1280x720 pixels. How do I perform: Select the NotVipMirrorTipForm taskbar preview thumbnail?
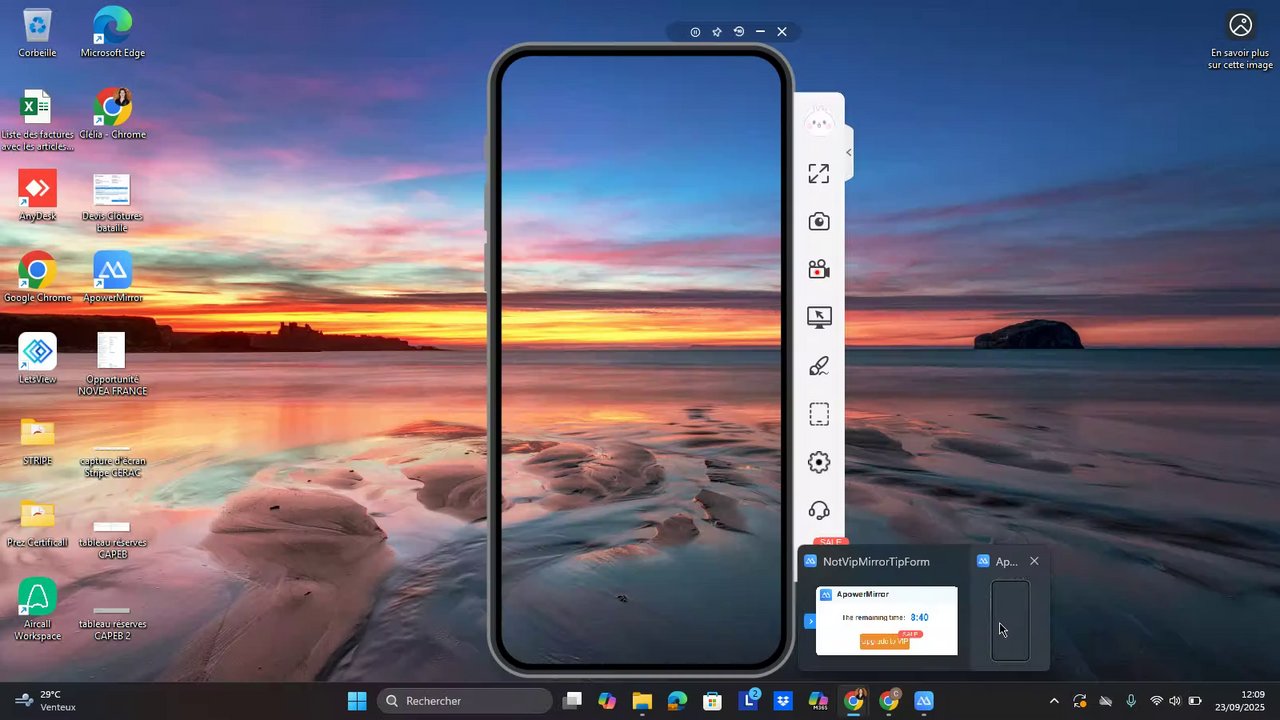(x=886, y=621)
